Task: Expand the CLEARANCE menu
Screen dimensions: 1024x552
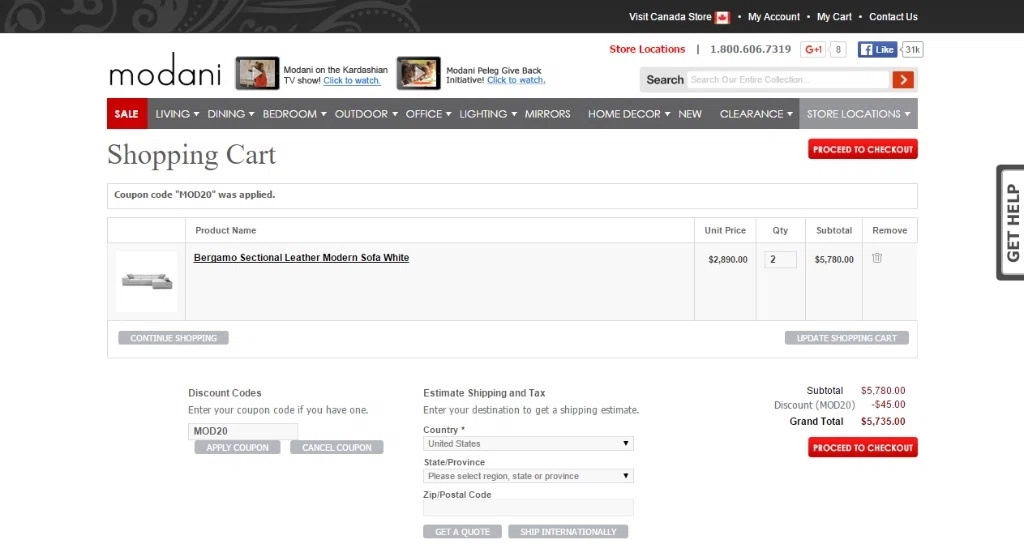Action: point(756,114)
